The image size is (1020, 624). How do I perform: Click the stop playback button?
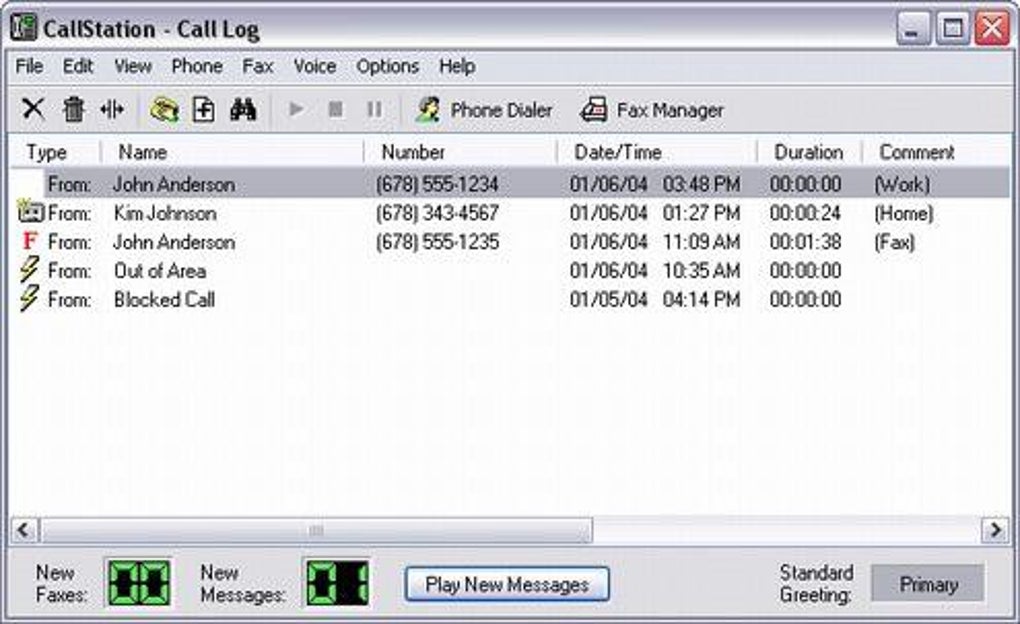336,109
